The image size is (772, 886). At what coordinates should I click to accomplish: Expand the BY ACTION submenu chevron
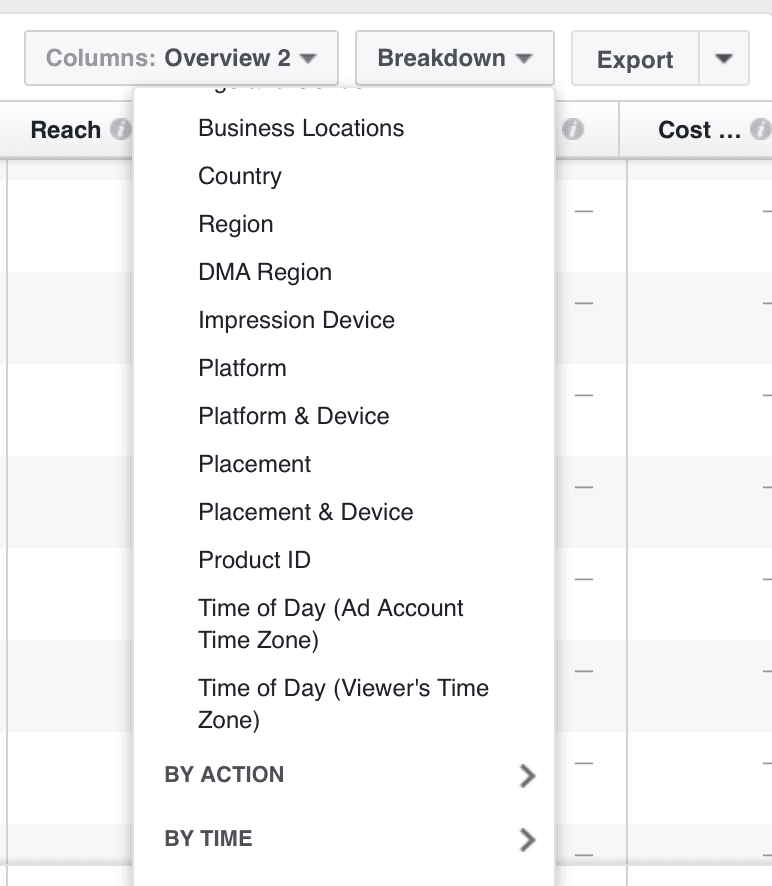pyautogui.click(x=528, y=776)
